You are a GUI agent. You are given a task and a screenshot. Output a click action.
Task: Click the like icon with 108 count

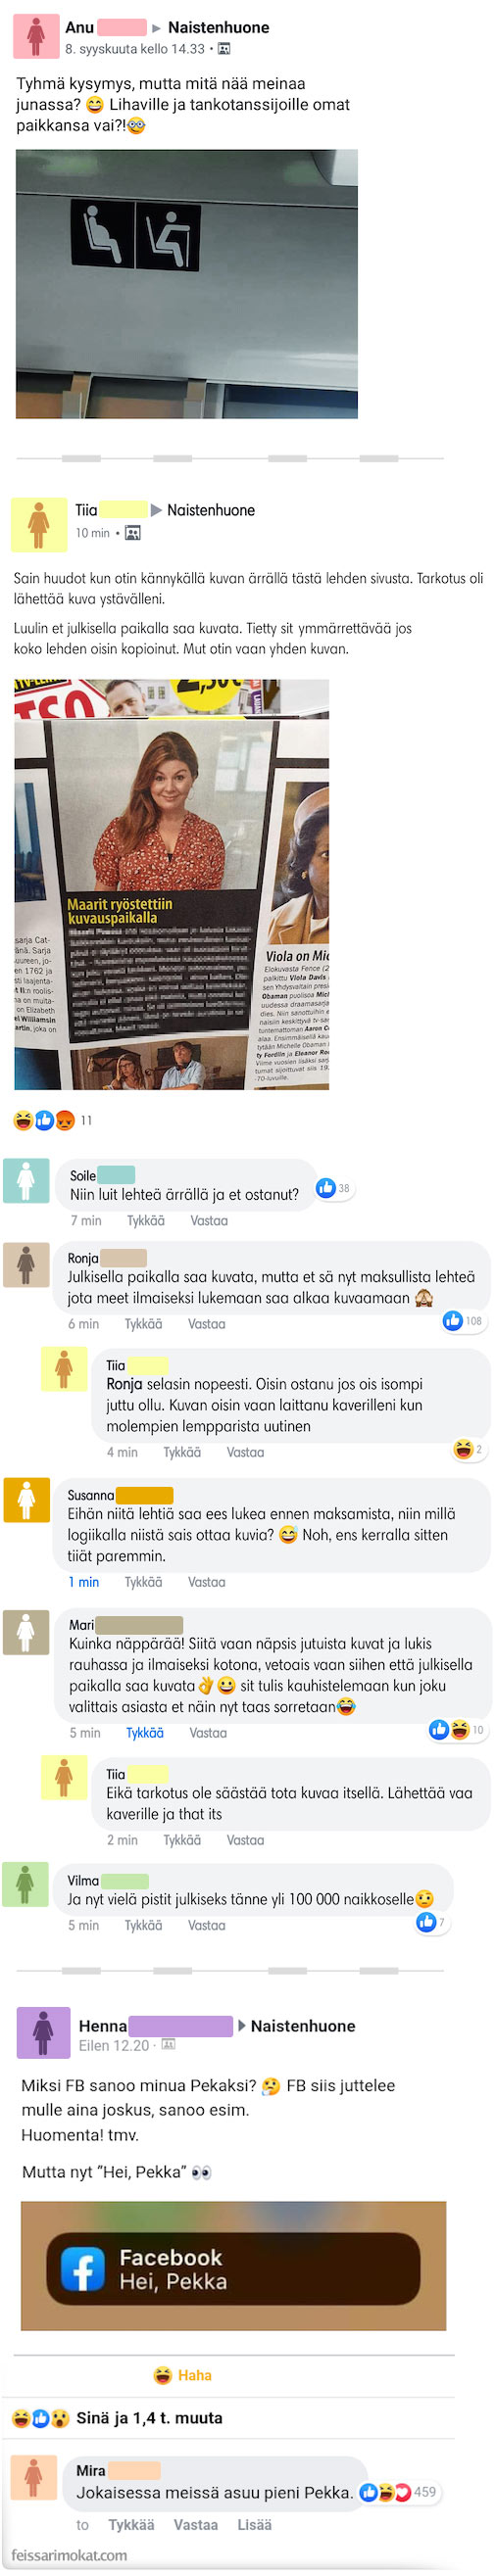[452, 1321]
